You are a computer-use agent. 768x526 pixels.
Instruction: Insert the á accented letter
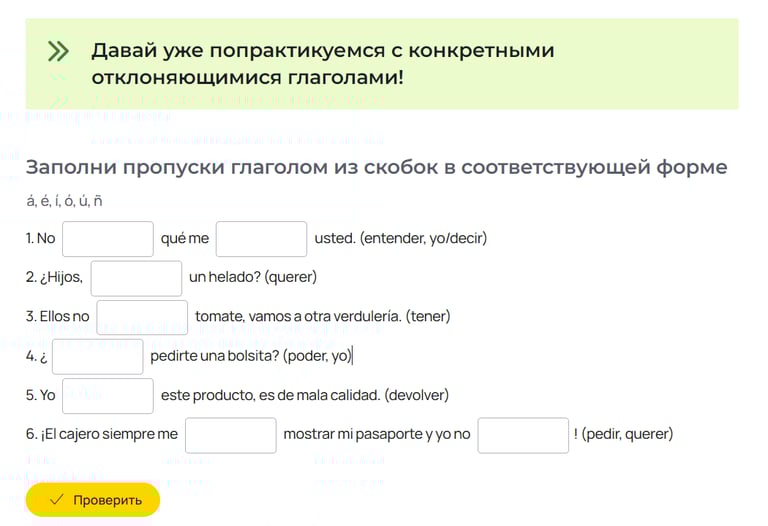click(x=31, y=201)
